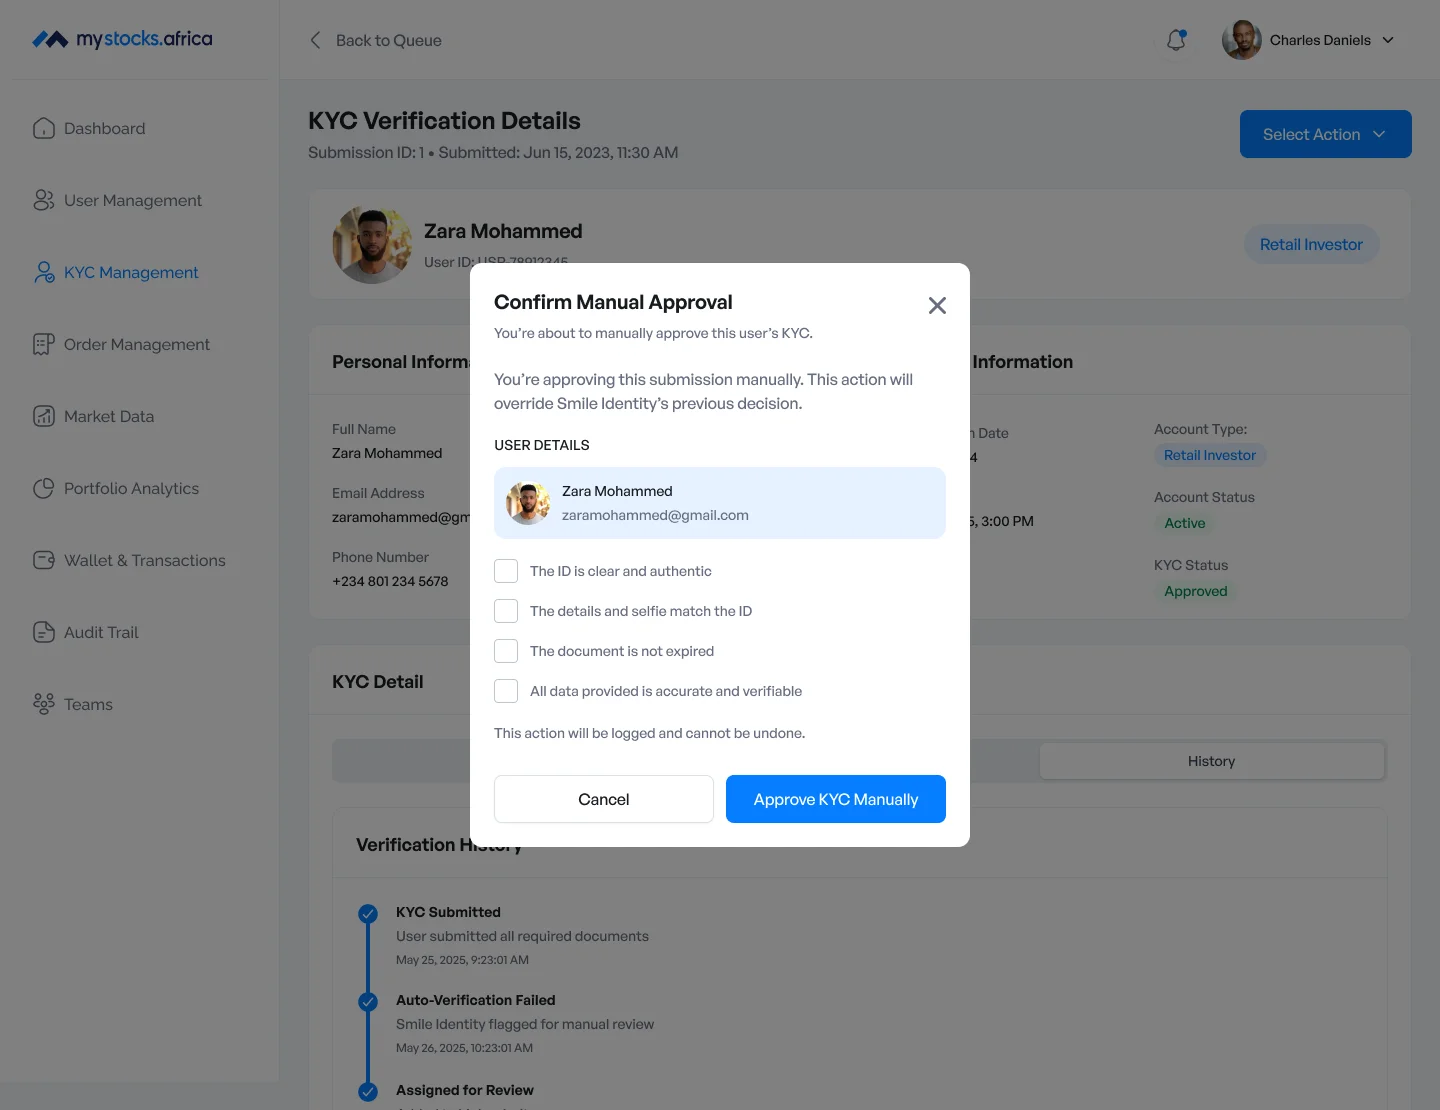This screenshot has width=1440, height=1110.
Task: Click the Retail Investor badge in profile header
Action: pyautogui.click(x=1311, y=245)
